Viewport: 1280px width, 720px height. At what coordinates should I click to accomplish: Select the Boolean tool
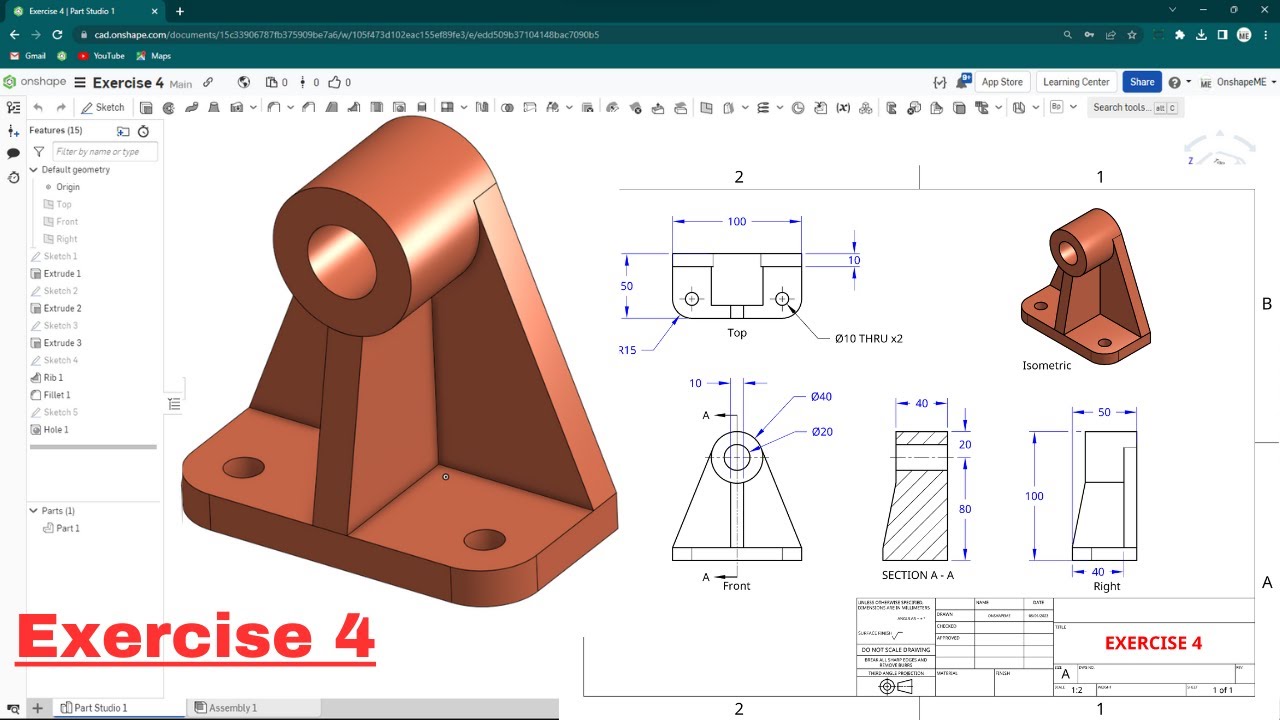tap(507, 107)
